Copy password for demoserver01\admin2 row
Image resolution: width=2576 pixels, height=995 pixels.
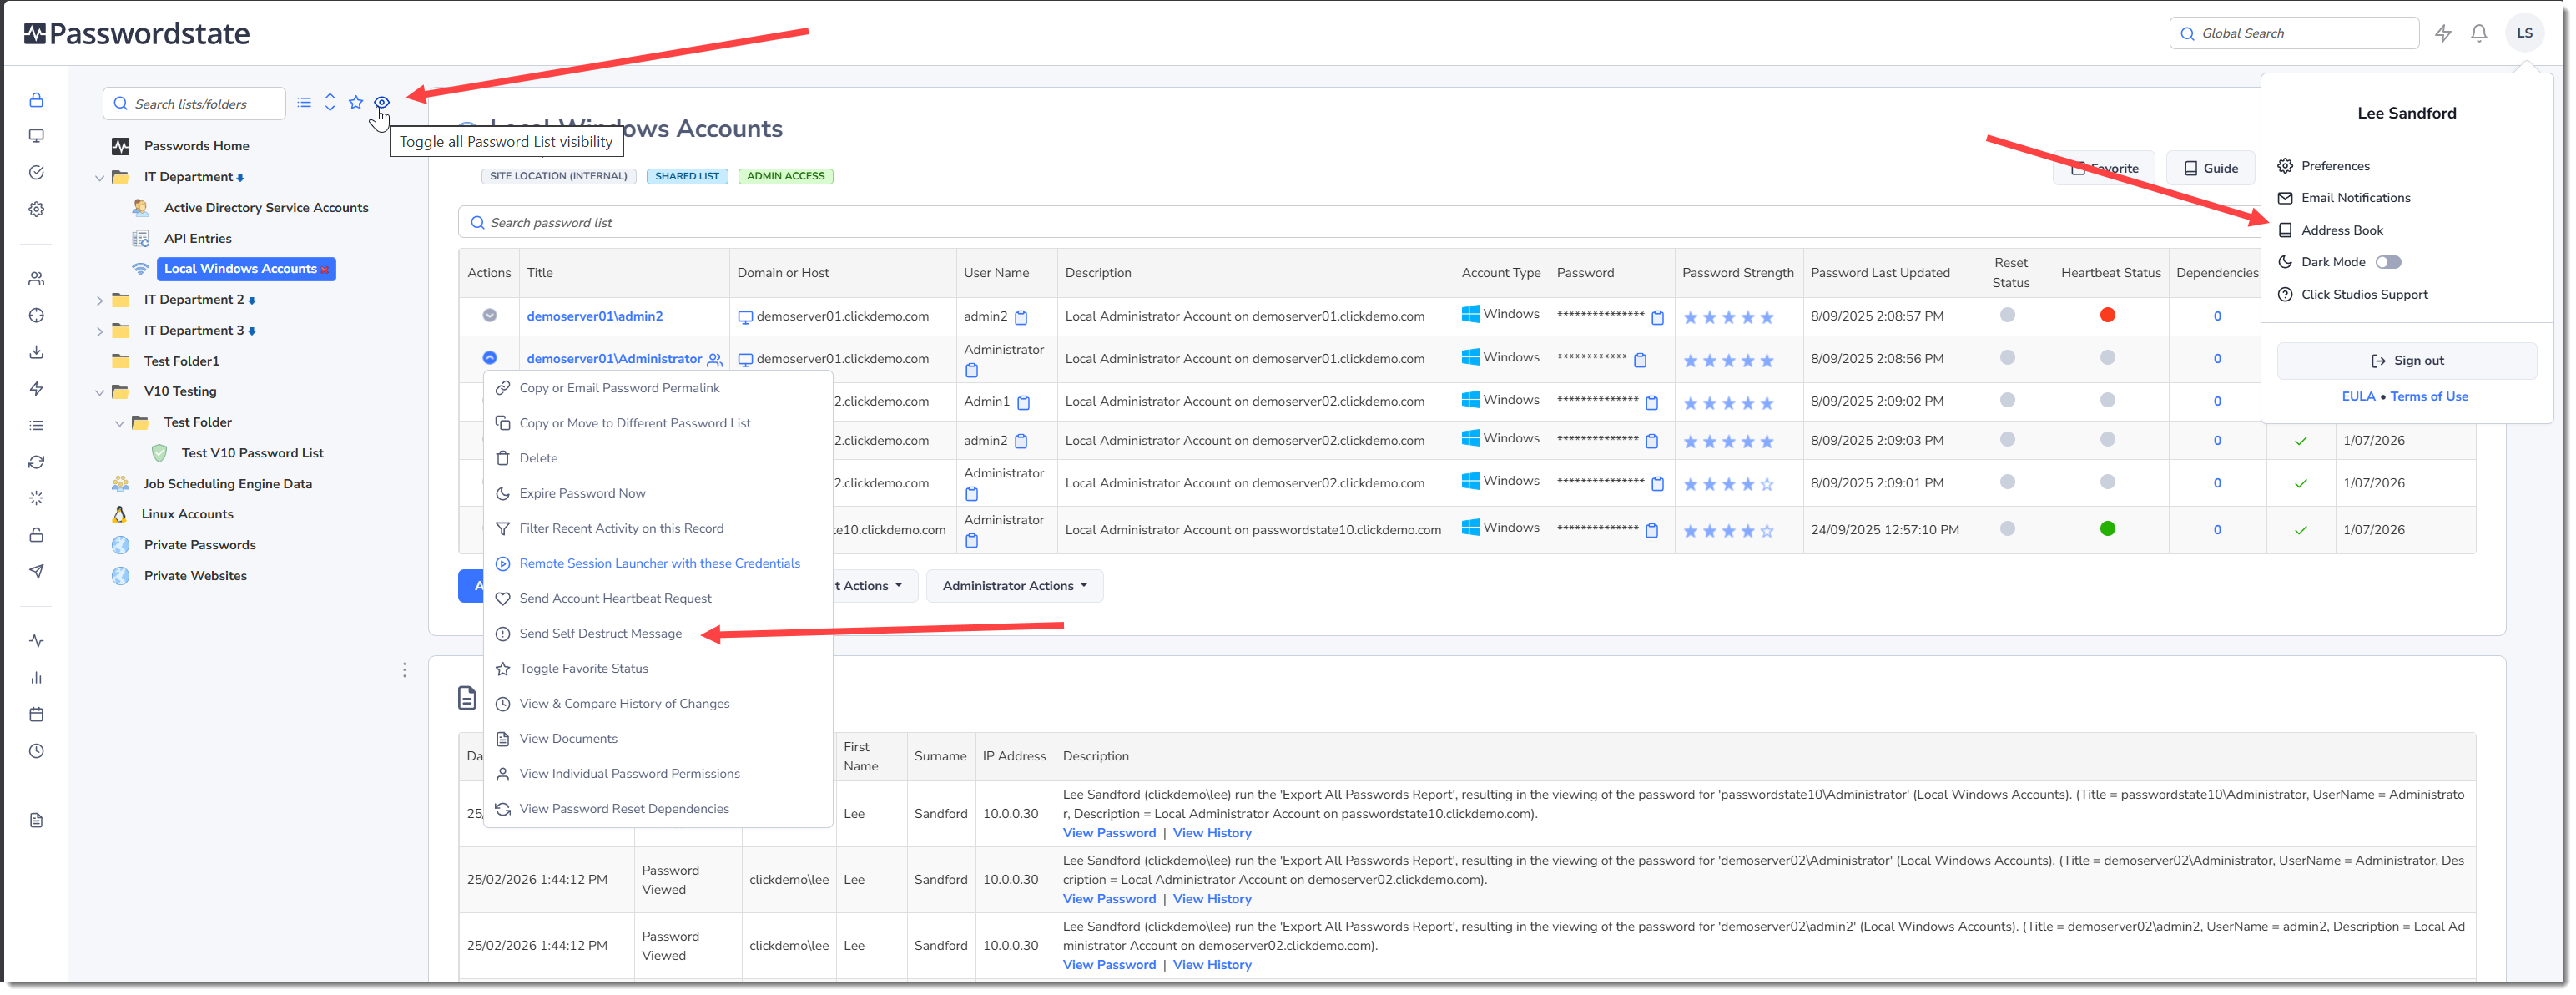point(1657,318)
